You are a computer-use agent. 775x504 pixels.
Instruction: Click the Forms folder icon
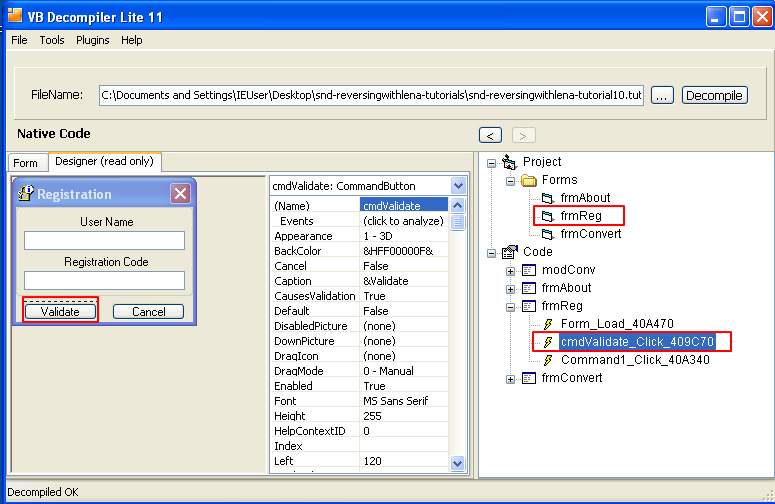pyautogui.click(x=529, y=180)
